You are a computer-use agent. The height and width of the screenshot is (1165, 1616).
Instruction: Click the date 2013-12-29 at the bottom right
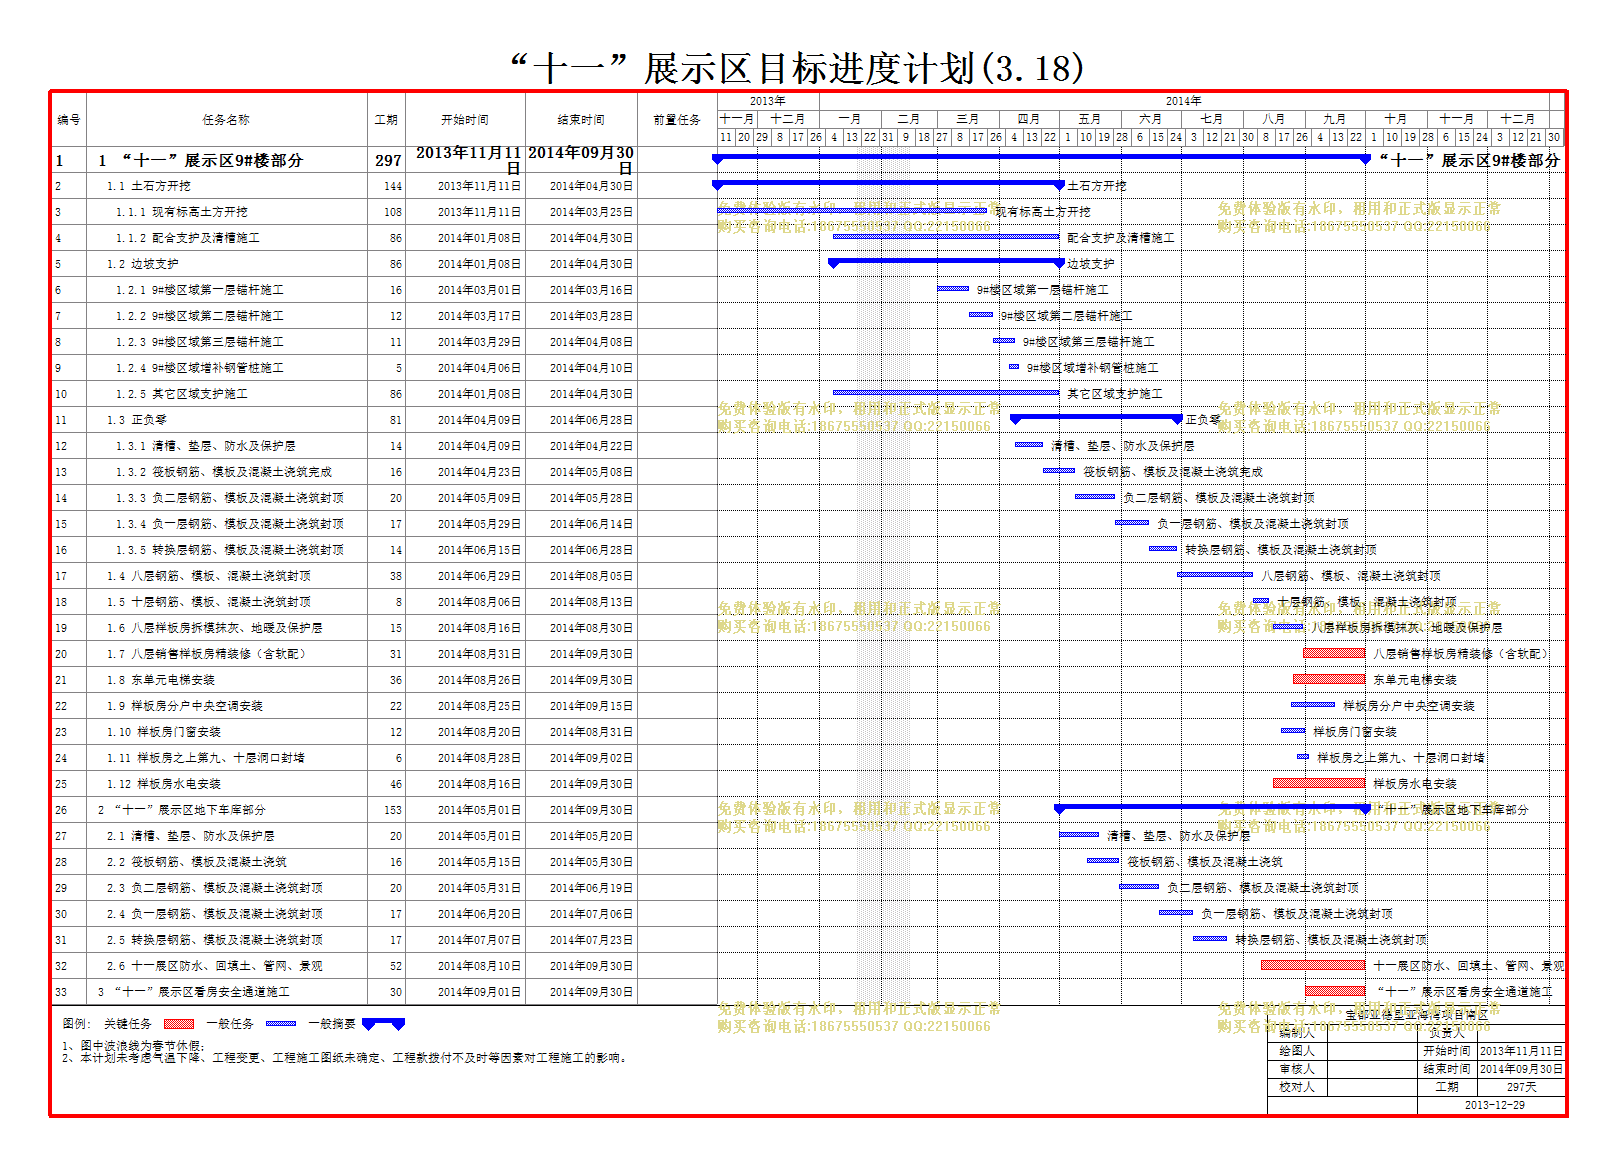(x=1495, y=1105)
